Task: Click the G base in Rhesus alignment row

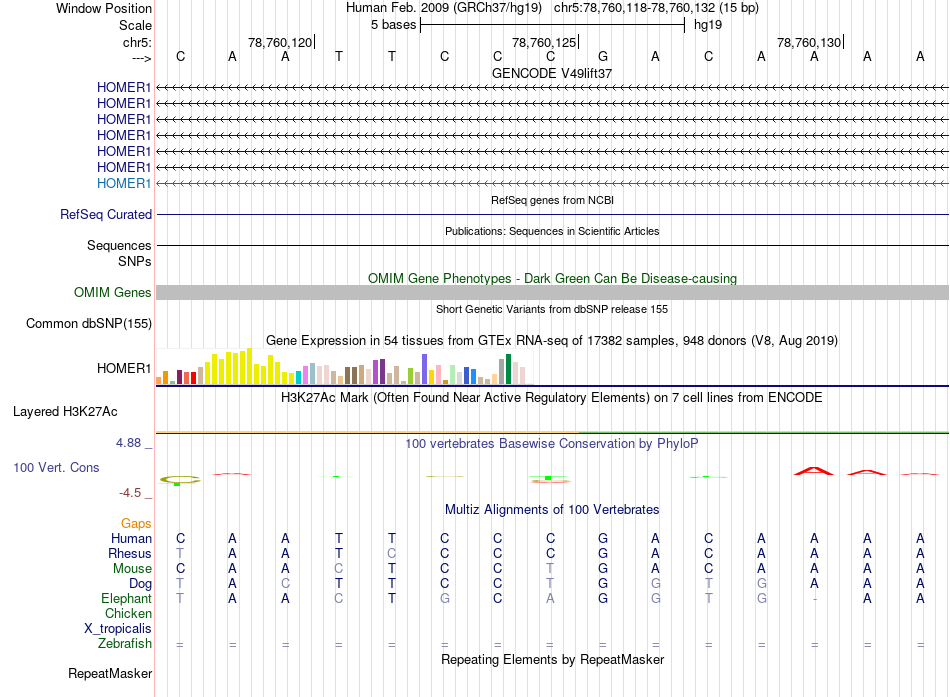Action: pos(603,553)
